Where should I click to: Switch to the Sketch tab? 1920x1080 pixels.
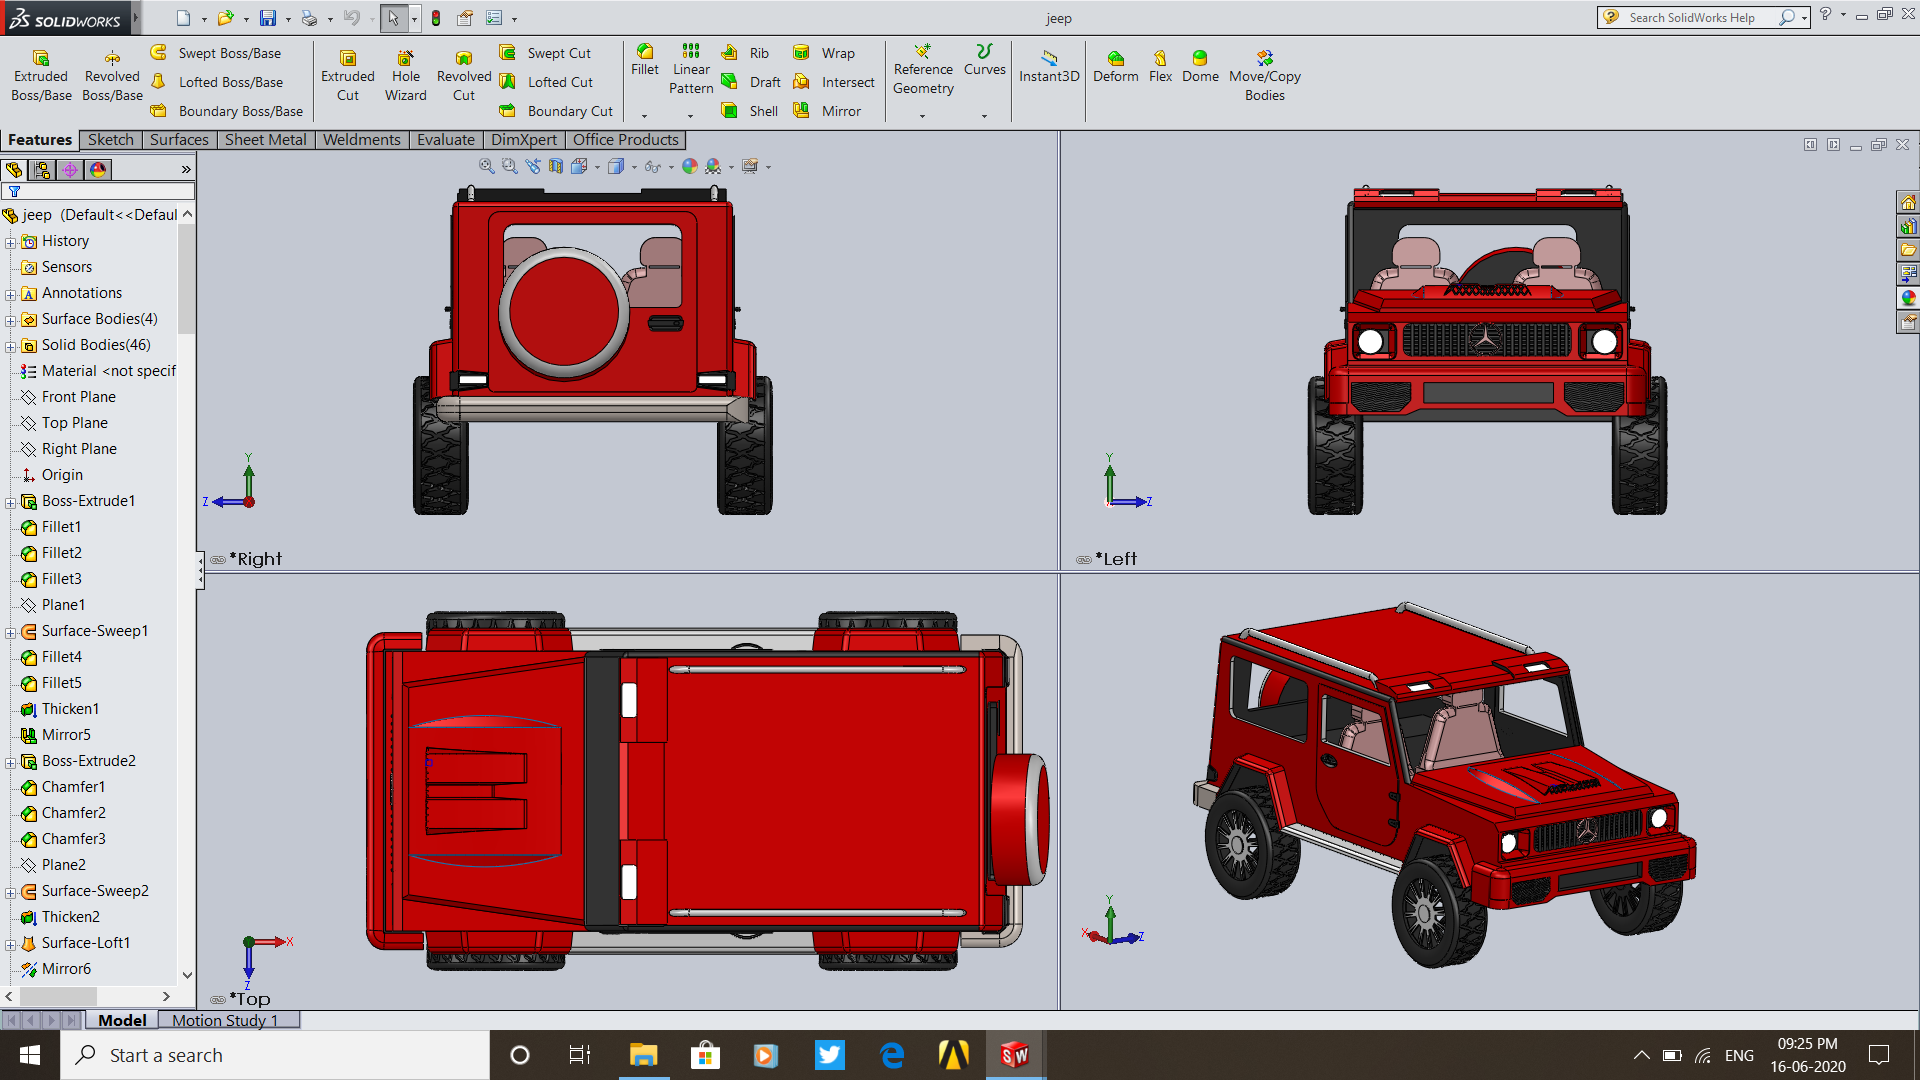click(110, 140)
